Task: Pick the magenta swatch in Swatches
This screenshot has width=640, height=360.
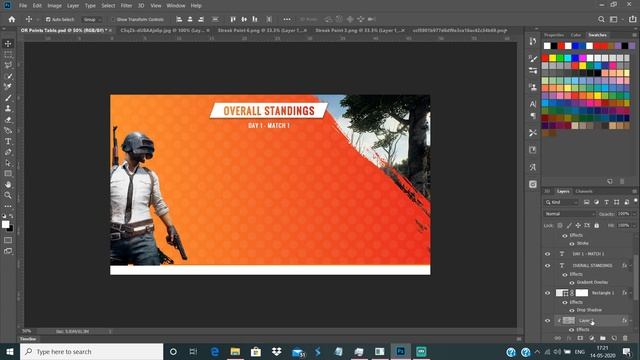Action: coord(582,58)
